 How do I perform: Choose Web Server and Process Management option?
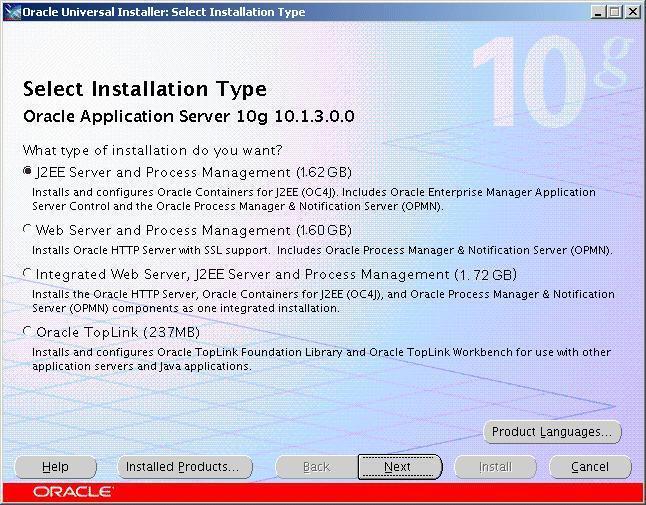27,229
